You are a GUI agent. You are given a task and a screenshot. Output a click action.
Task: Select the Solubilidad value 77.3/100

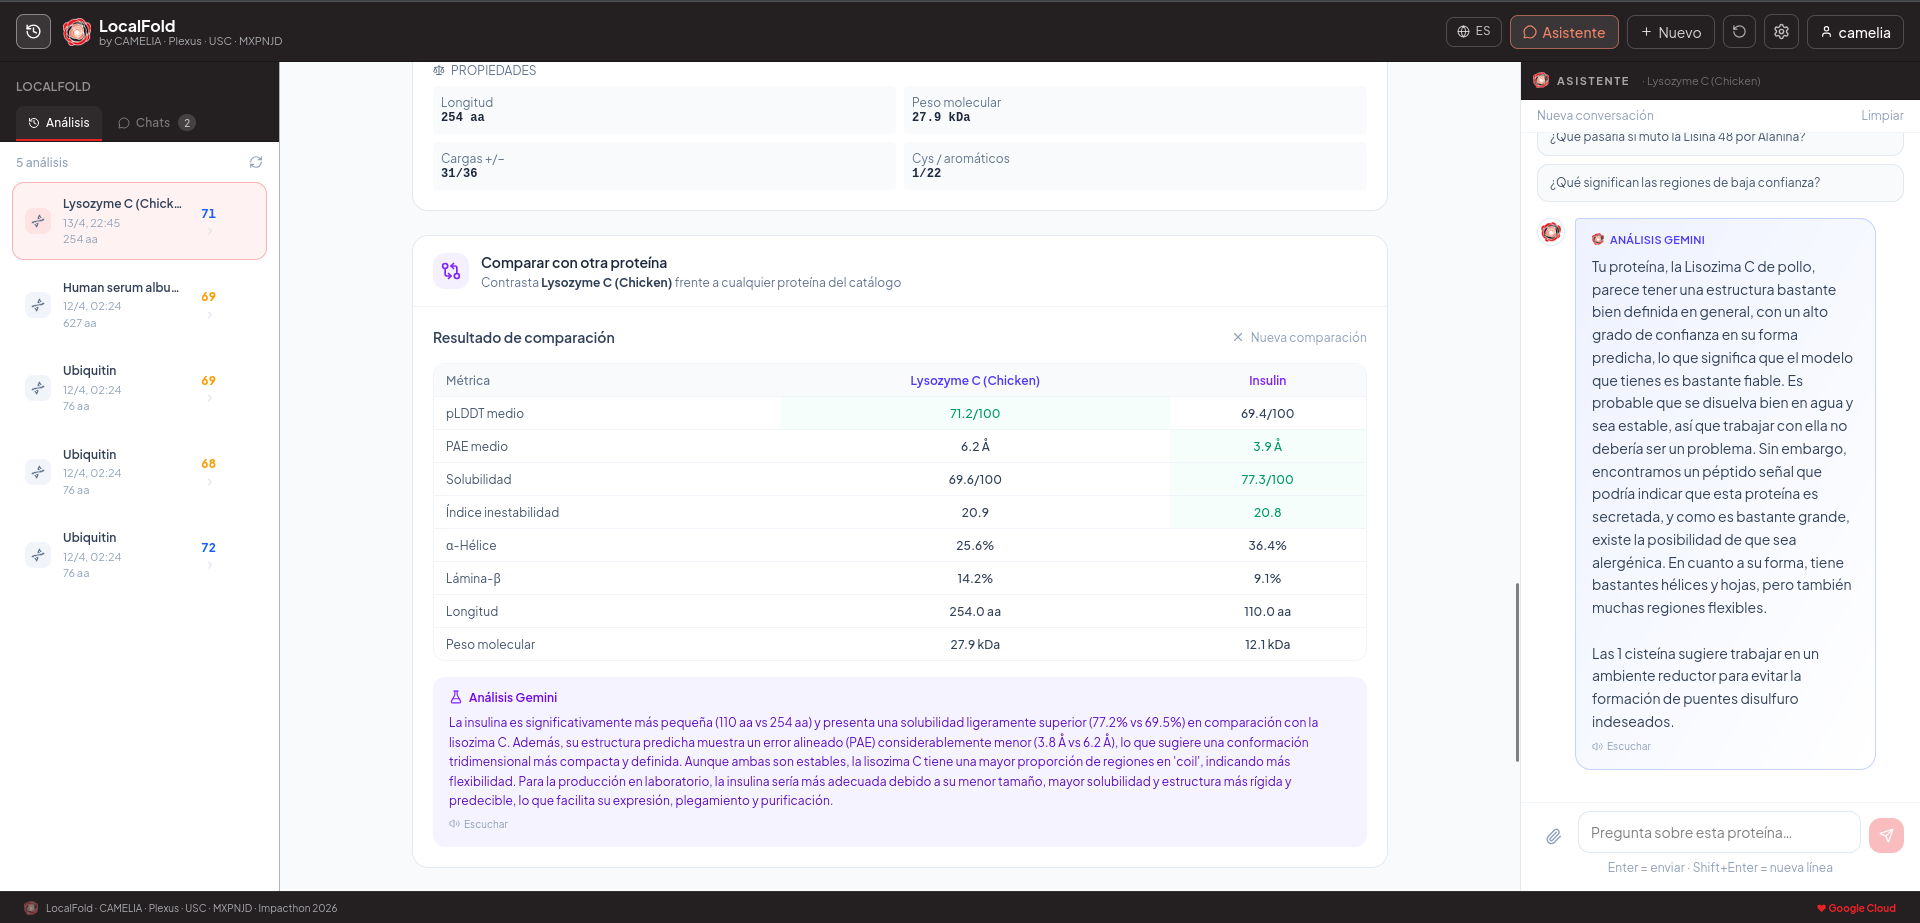(x=1267, y=480)
